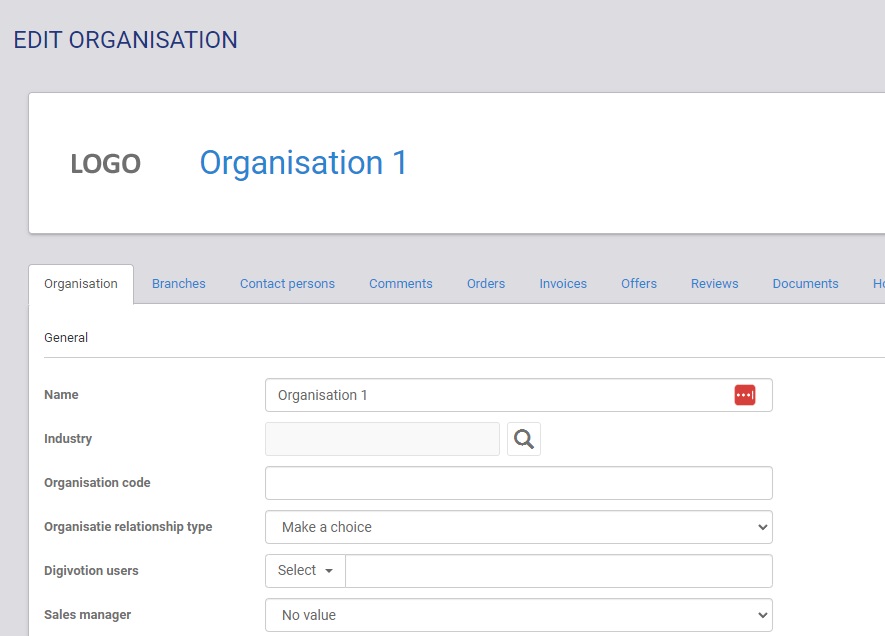The image size is (885, 636).
Task: Open the Contact persons tab
Action: 287,284
